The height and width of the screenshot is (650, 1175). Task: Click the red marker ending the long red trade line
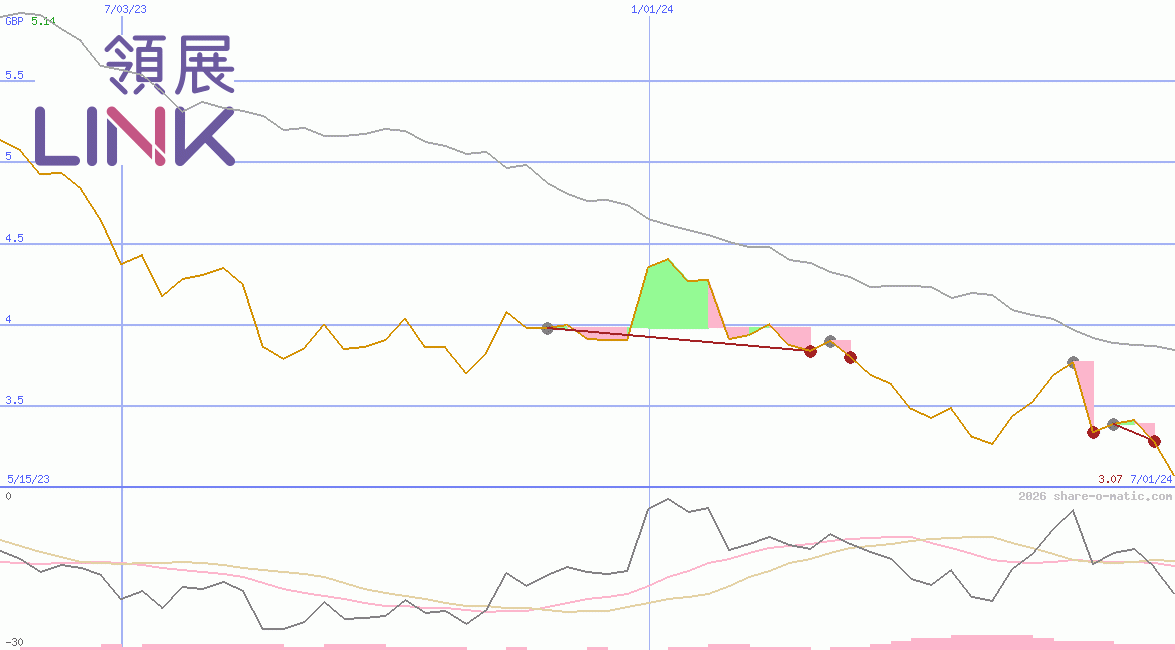(810, 351)
